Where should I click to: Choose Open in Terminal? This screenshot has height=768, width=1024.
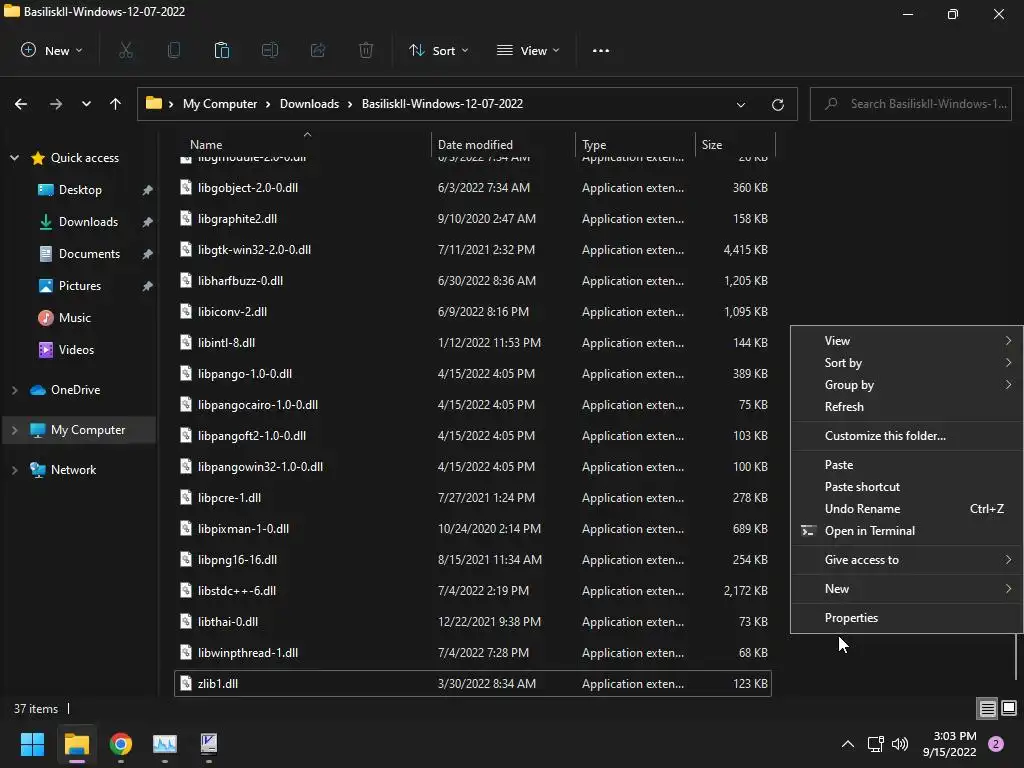(x=906, y=530)
